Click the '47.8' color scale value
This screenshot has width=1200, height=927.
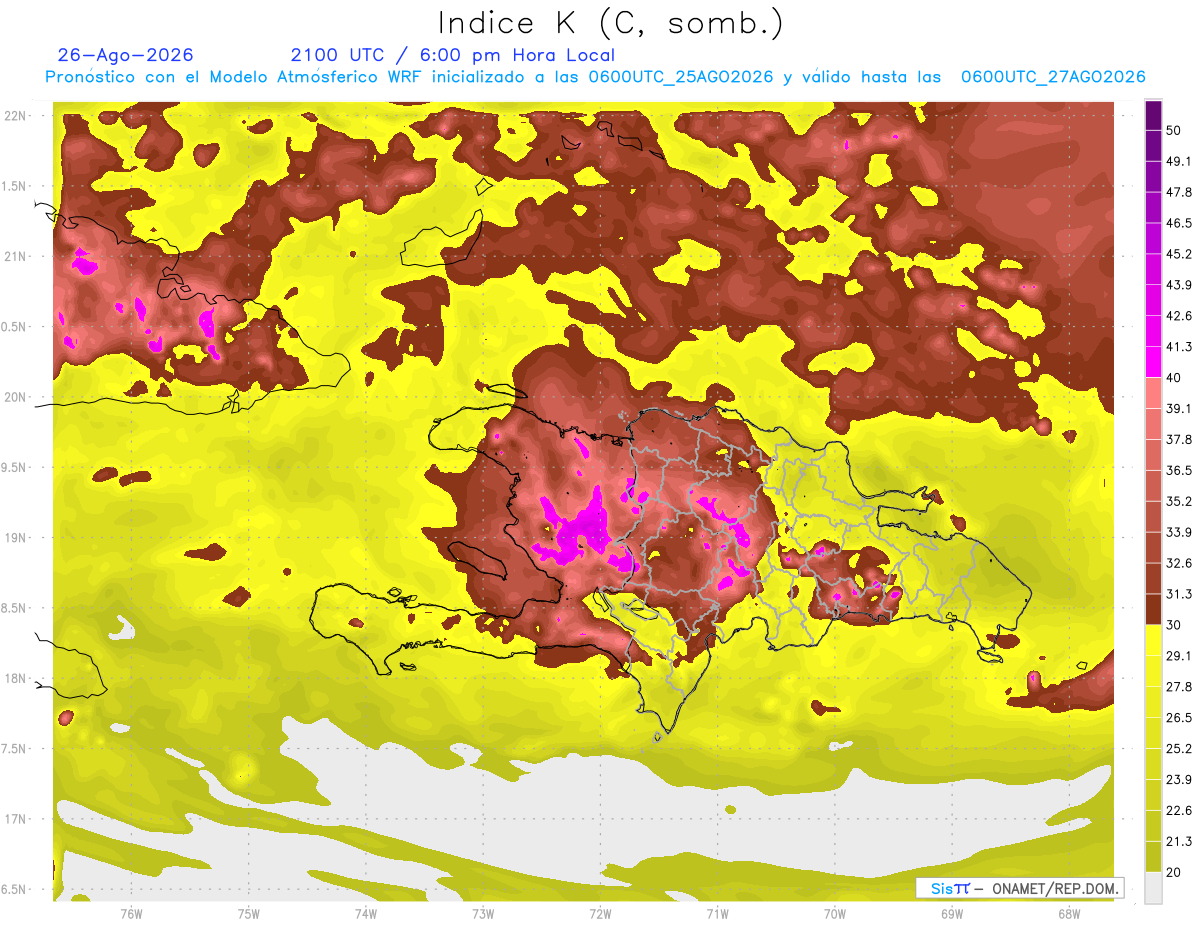[1179, 192]
